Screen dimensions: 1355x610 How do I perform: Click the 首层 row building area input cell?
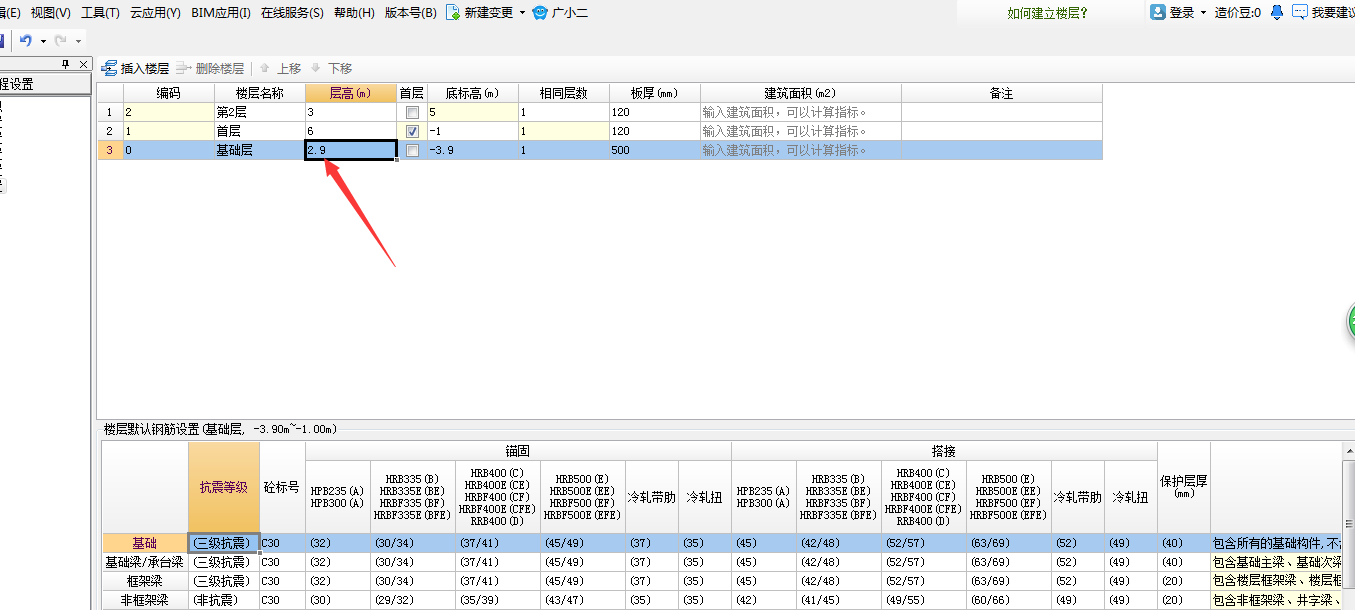(x=800, y=131)
